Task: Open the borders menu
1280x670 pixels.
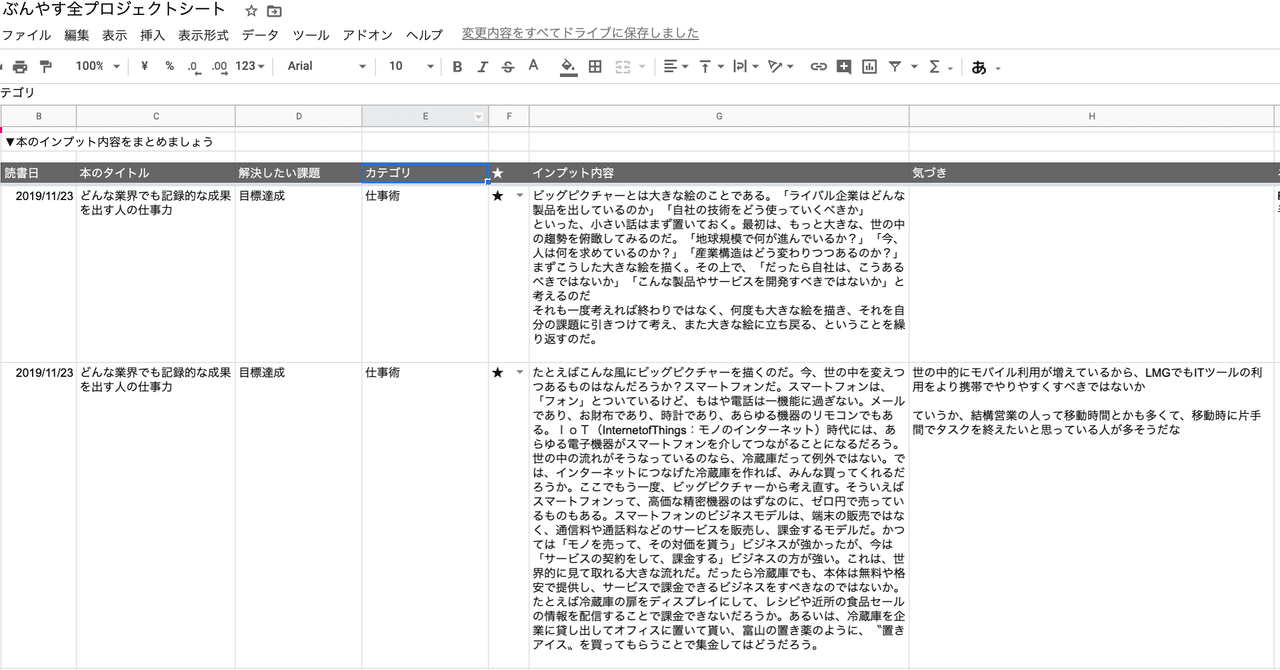Action: point(594,66)
